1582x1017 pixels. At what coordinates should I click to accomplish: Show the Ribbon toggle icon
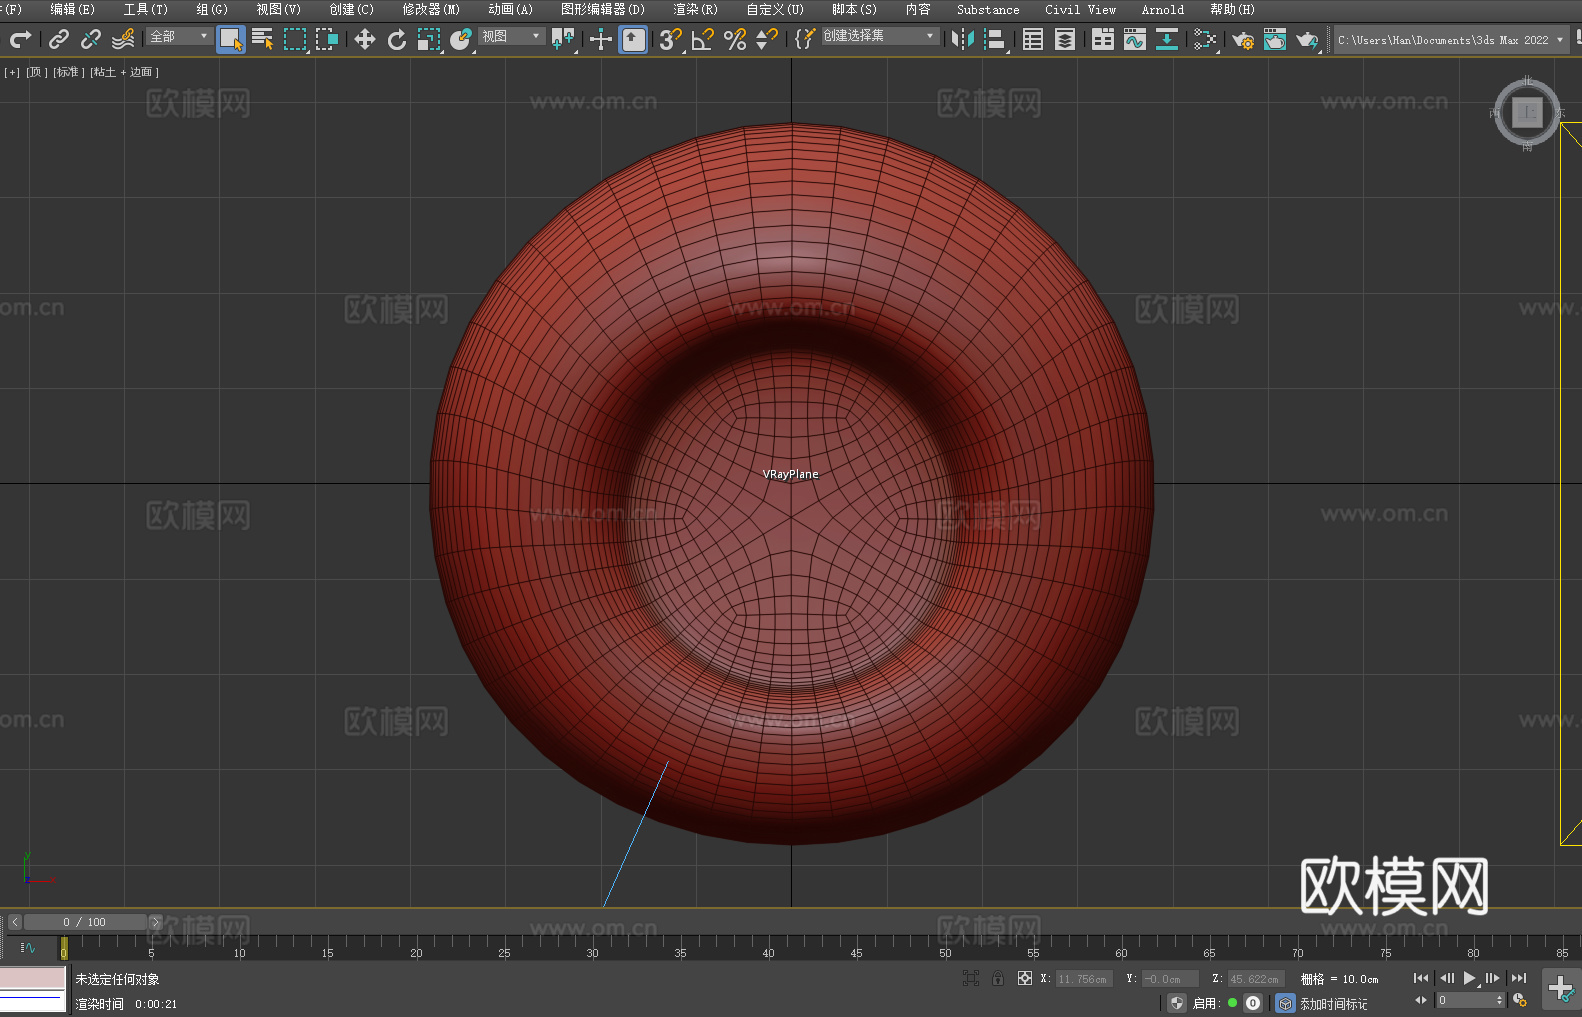1103,39
